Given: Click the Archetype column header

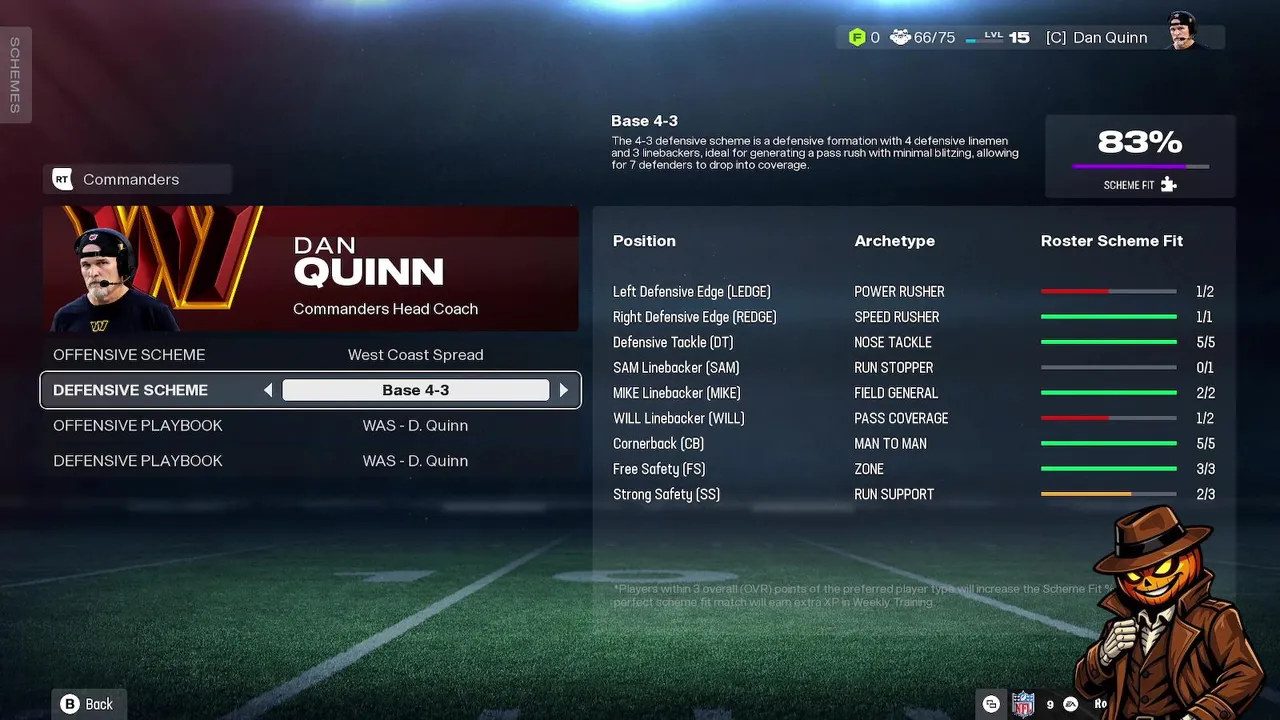Looking at the screenshot, I should 895,241.
